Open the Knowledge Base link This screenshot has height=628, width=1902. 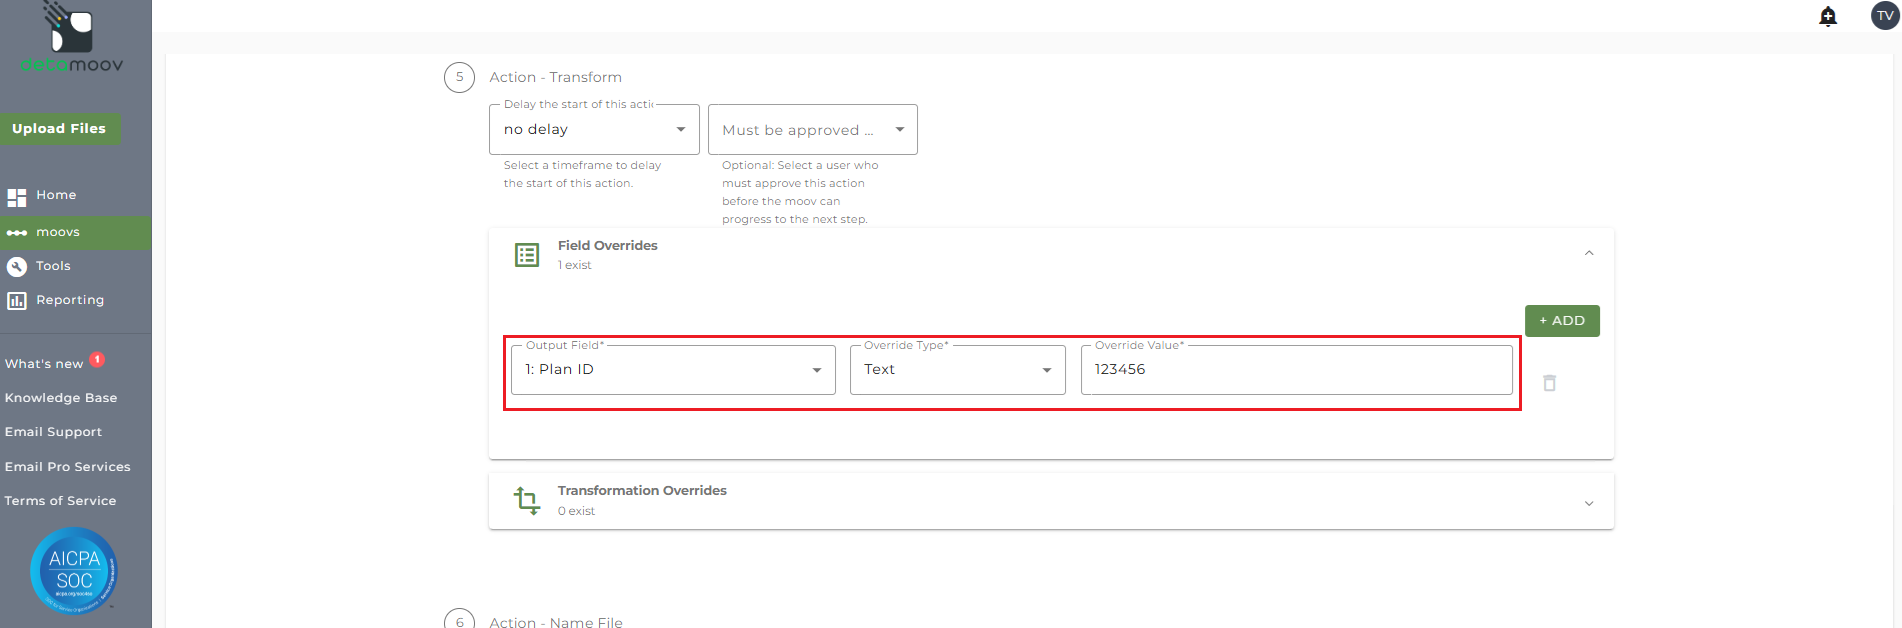(x=61, y=398)
